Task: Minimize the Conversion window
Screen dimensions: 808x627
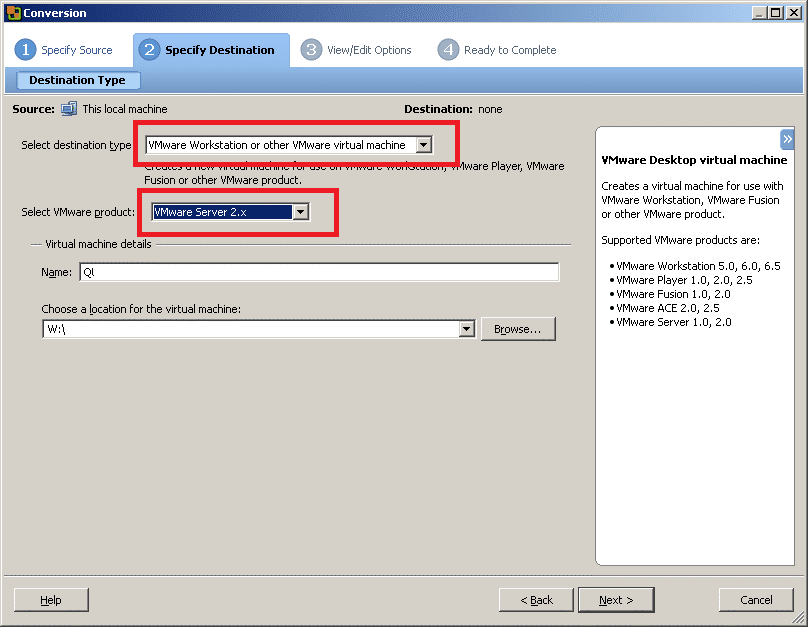Action: pyautogui.click(x=759, y=13)
